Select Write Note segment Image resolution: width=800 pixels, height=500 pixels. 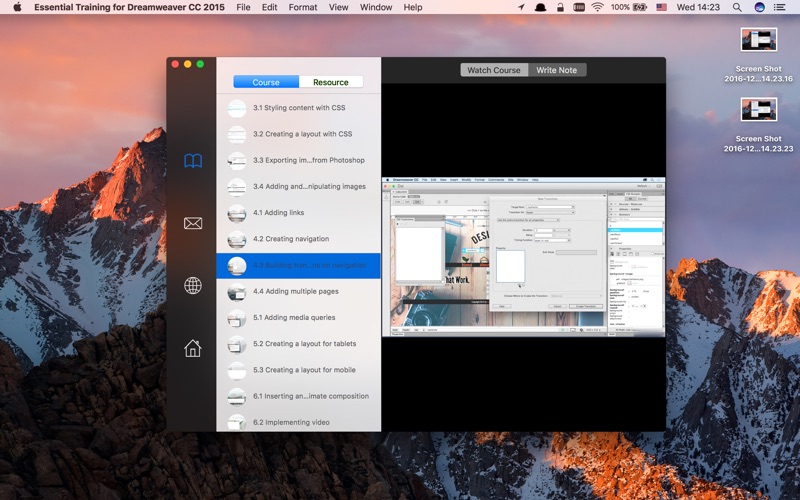[557, 70]
